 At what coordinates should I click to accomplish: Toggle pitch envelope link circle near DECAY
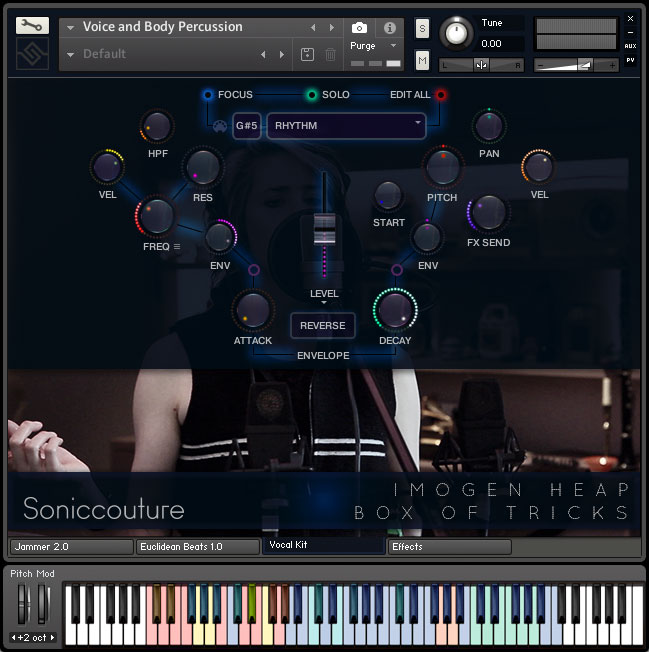click(x=397, y=270)
